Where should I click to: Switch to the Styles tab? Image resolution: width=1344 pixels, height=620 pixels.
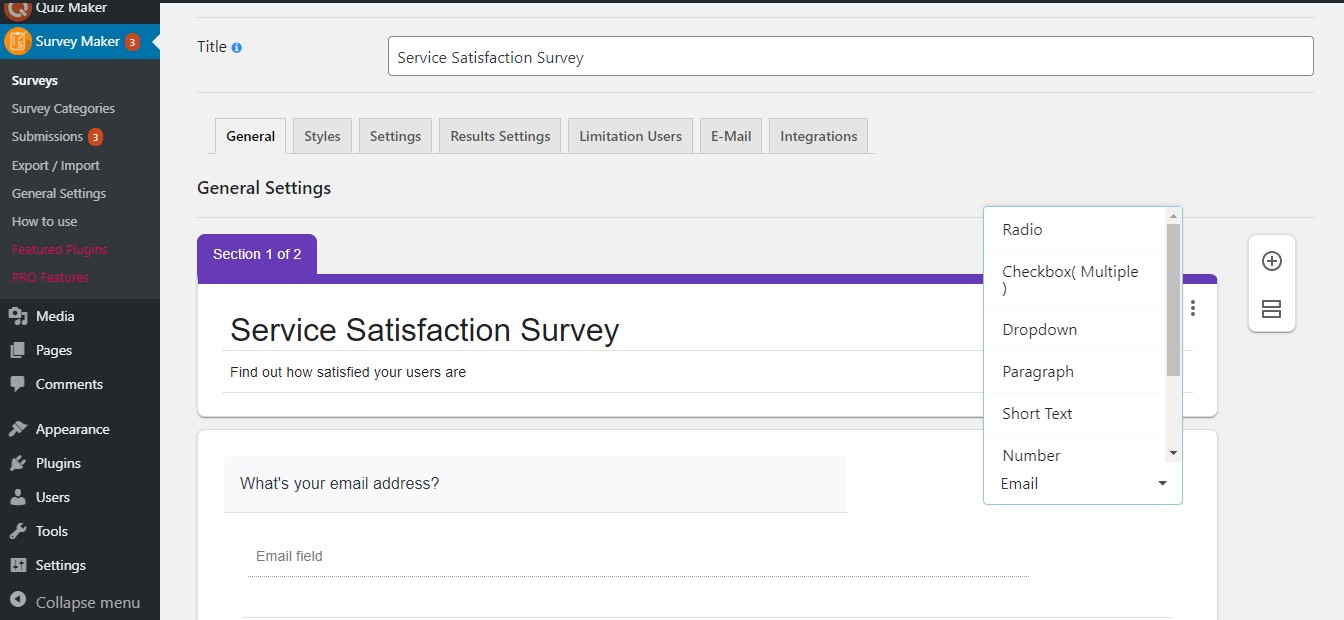(x=322, y=136)
